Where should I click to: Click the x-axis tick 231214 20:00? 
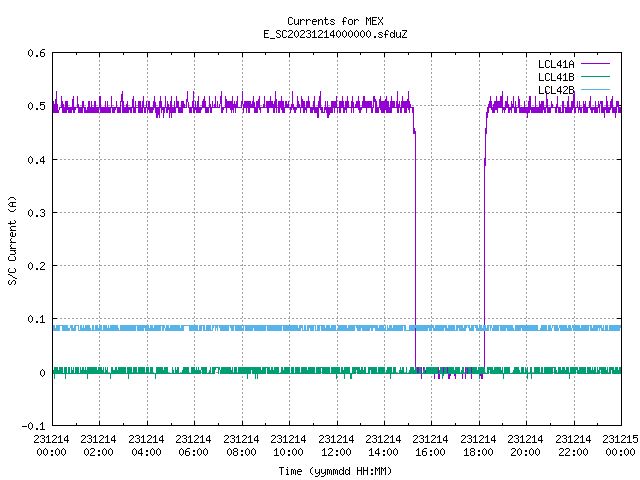click(x=525, y=446)
